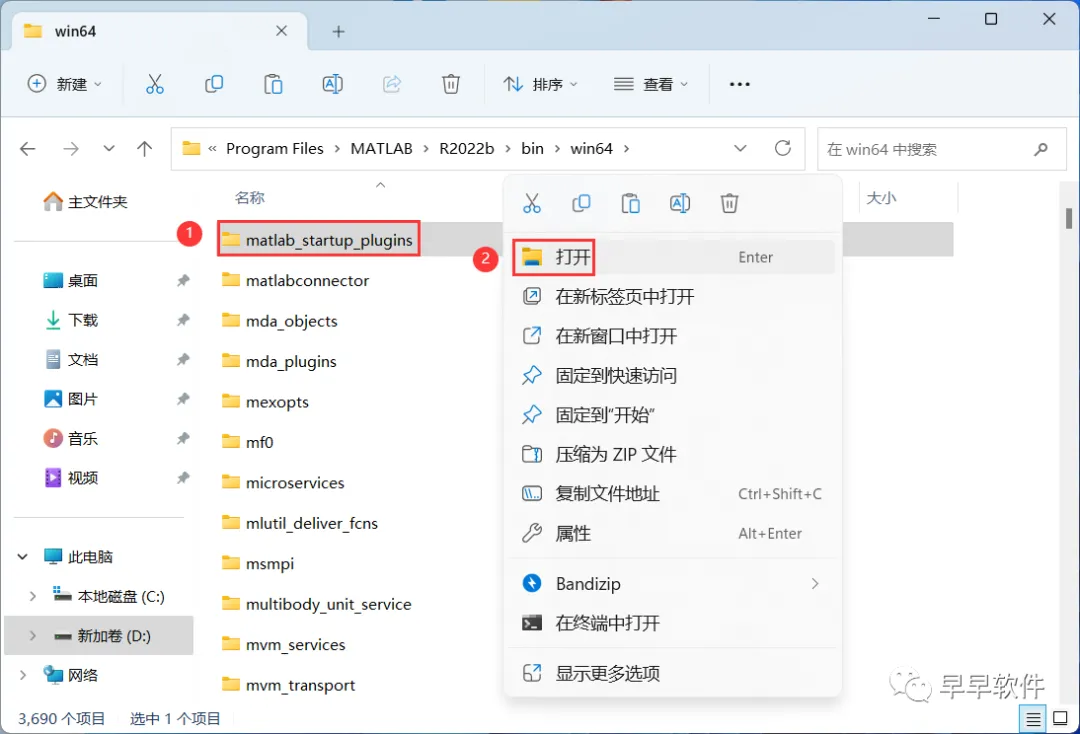Click the vertical scrollbar thumb
Image resolution: width=1080 pixels, height=734 pixels.
point(1068,218)
